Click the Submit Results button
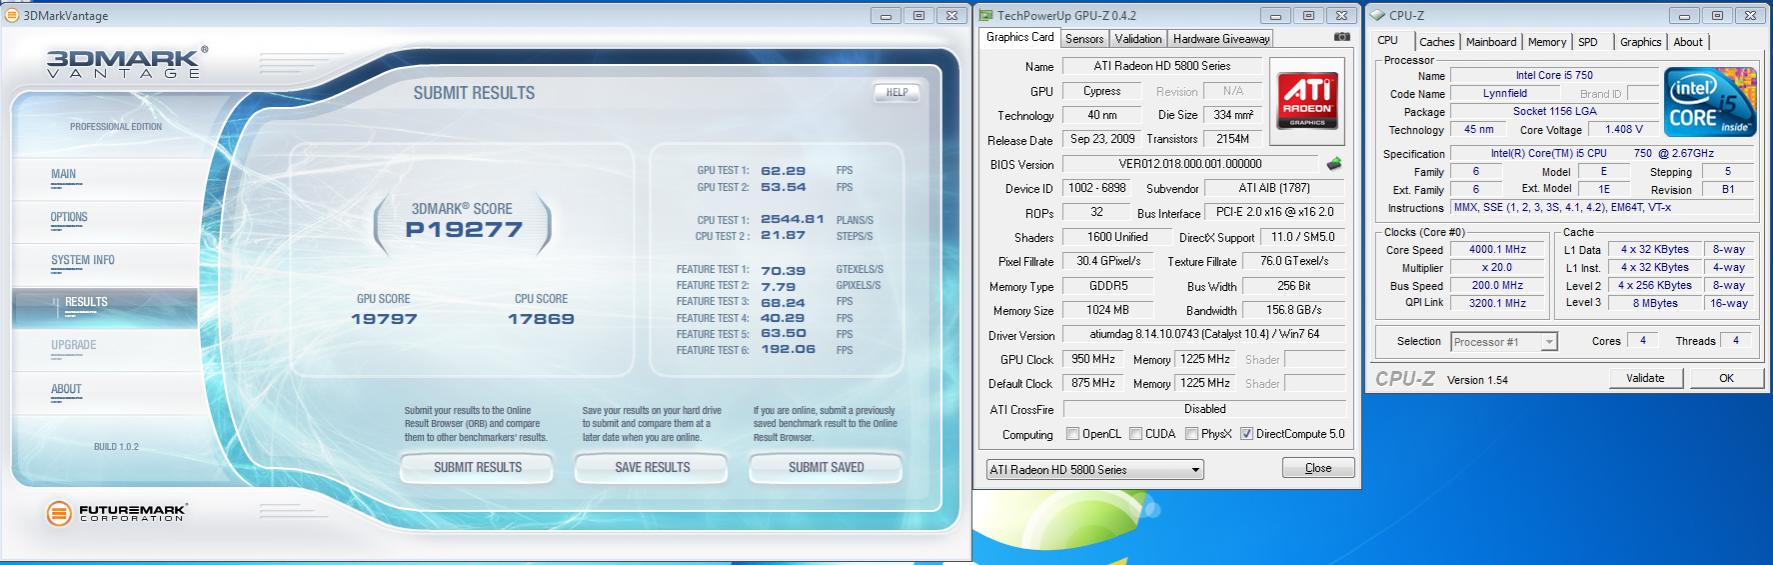The height and width of the screenshot is (565, 1773). (x=477, y=467)
